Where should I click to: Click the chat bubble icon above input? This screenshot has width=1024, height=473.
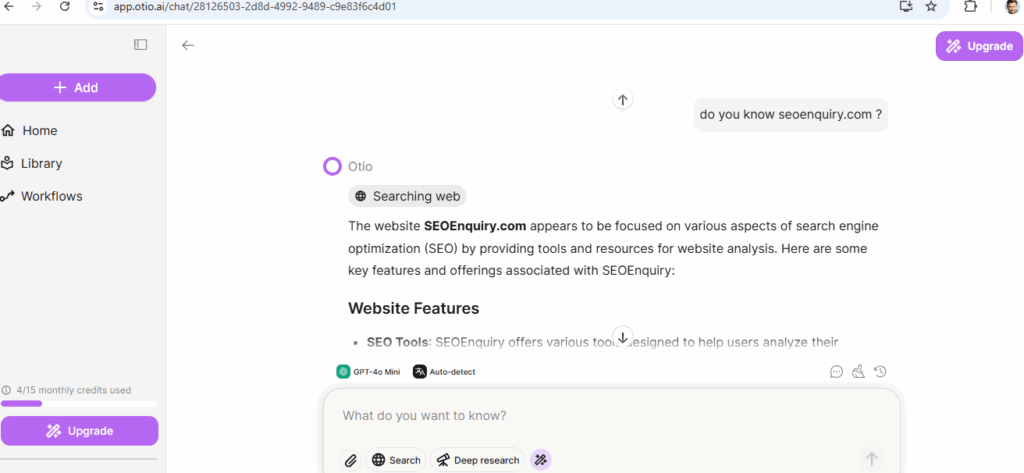coord(837,372)
